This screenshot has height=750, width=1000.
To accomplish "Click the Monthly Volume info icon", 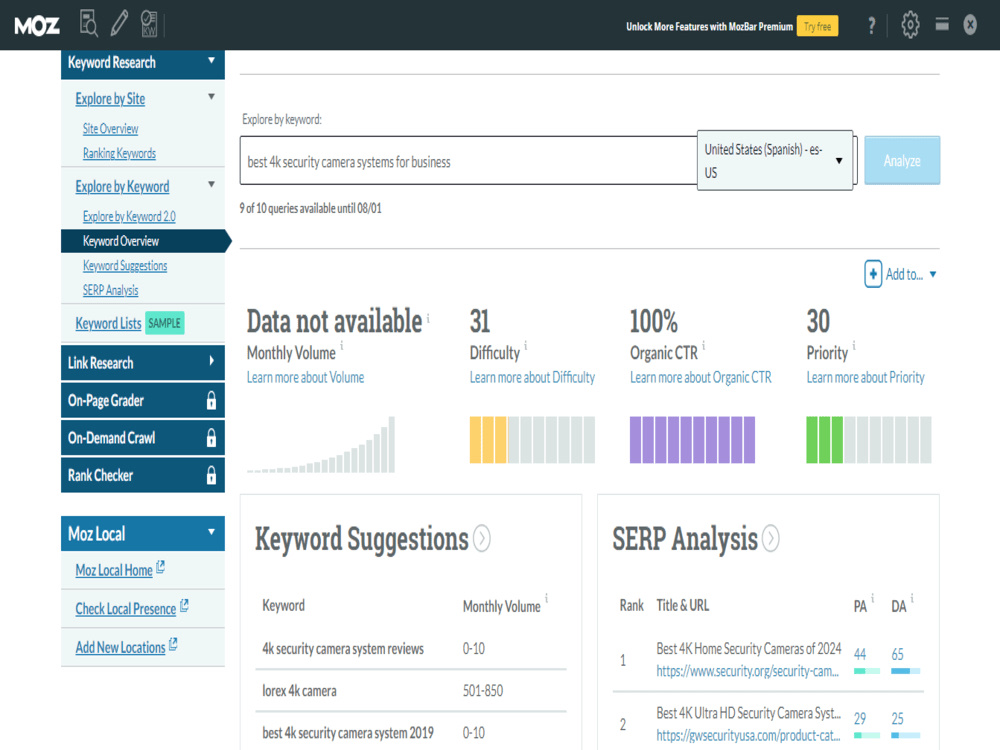I will (x=342, y=344).
